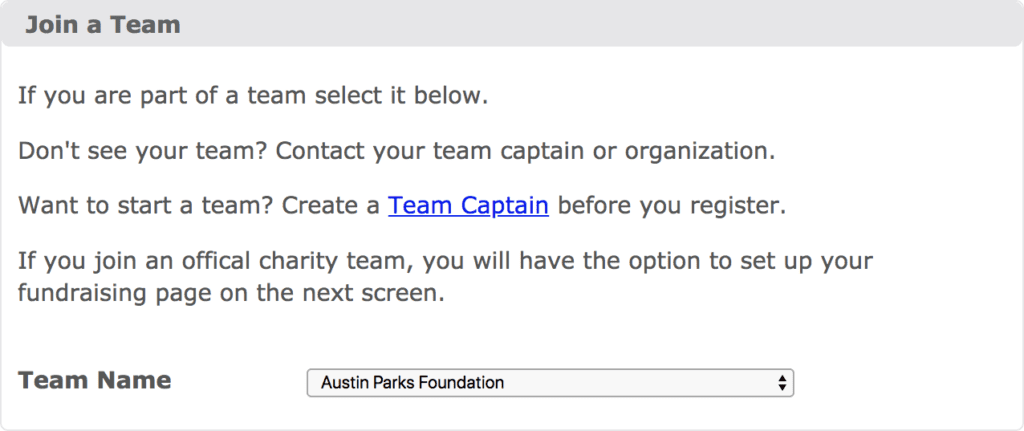
Task: Select the Austin Parks Foundation text
Action: pyautogui.click(x=412, y=382)
